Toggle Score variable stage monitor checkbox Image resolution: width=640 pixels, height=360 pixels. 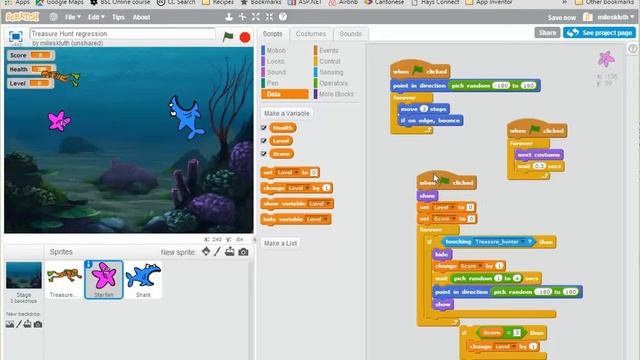pyautogui.click(x=264, y=154)
